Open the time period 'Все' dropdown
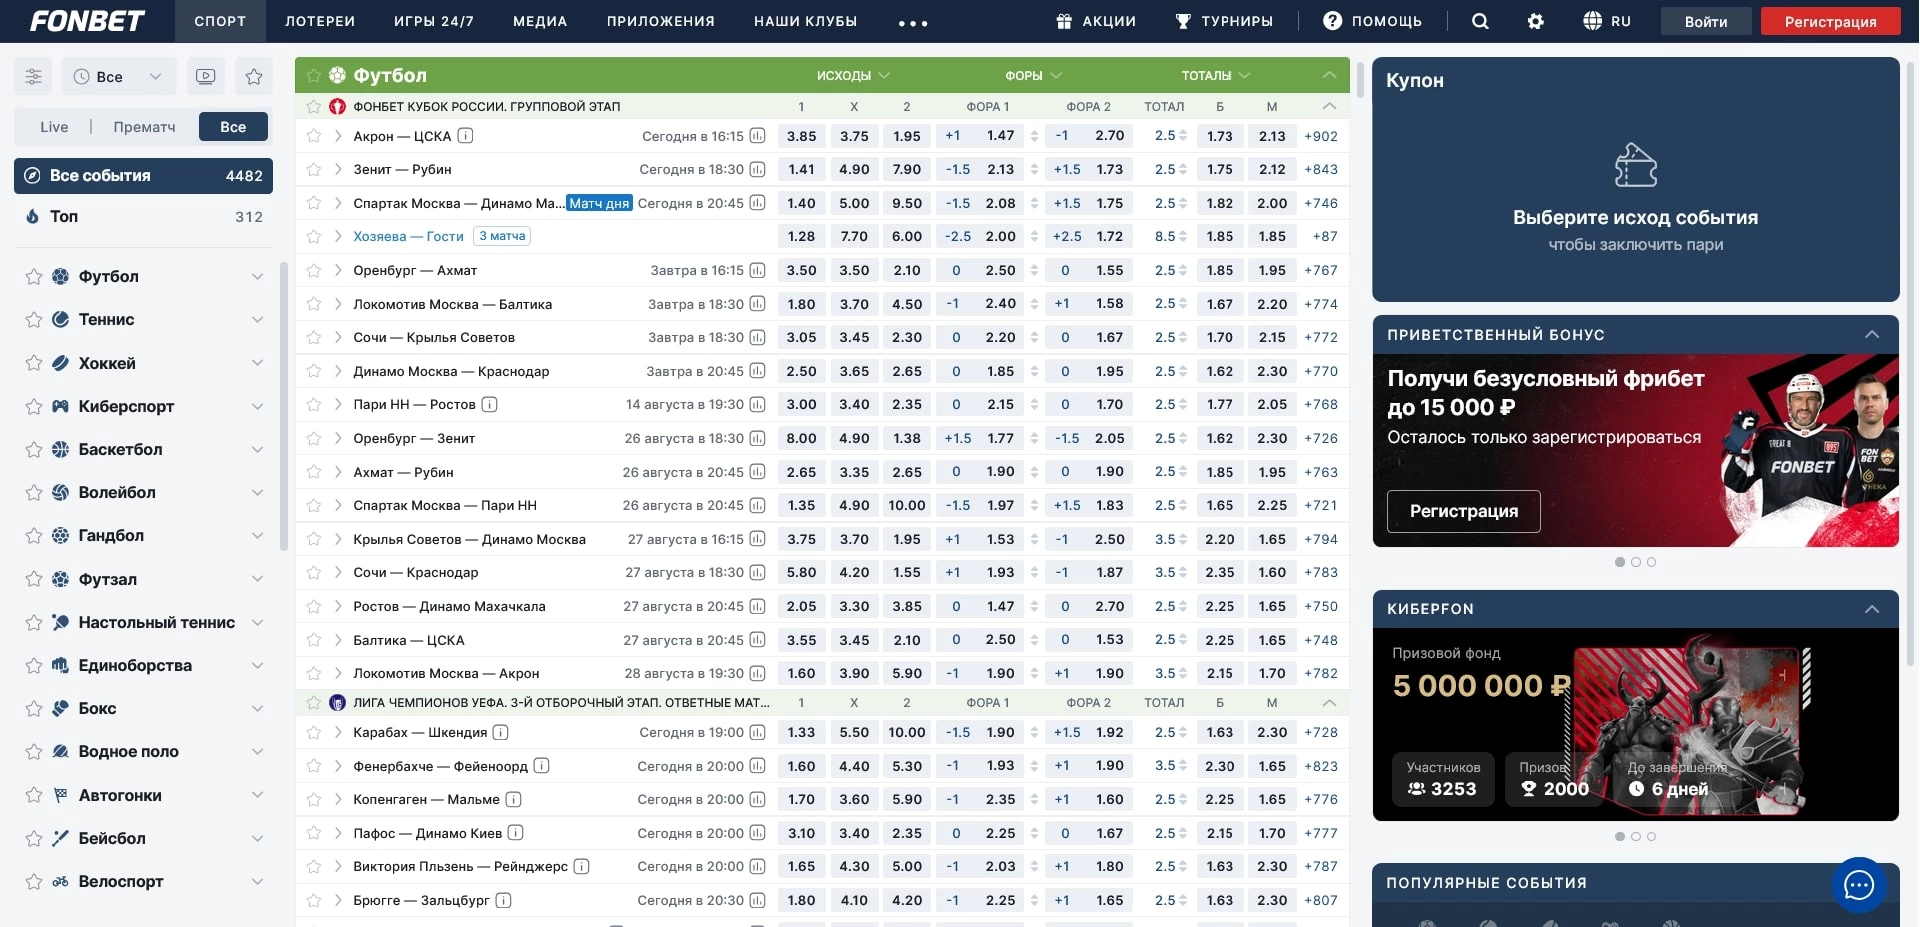This screenshot has height=927, width=1920. 118,76
